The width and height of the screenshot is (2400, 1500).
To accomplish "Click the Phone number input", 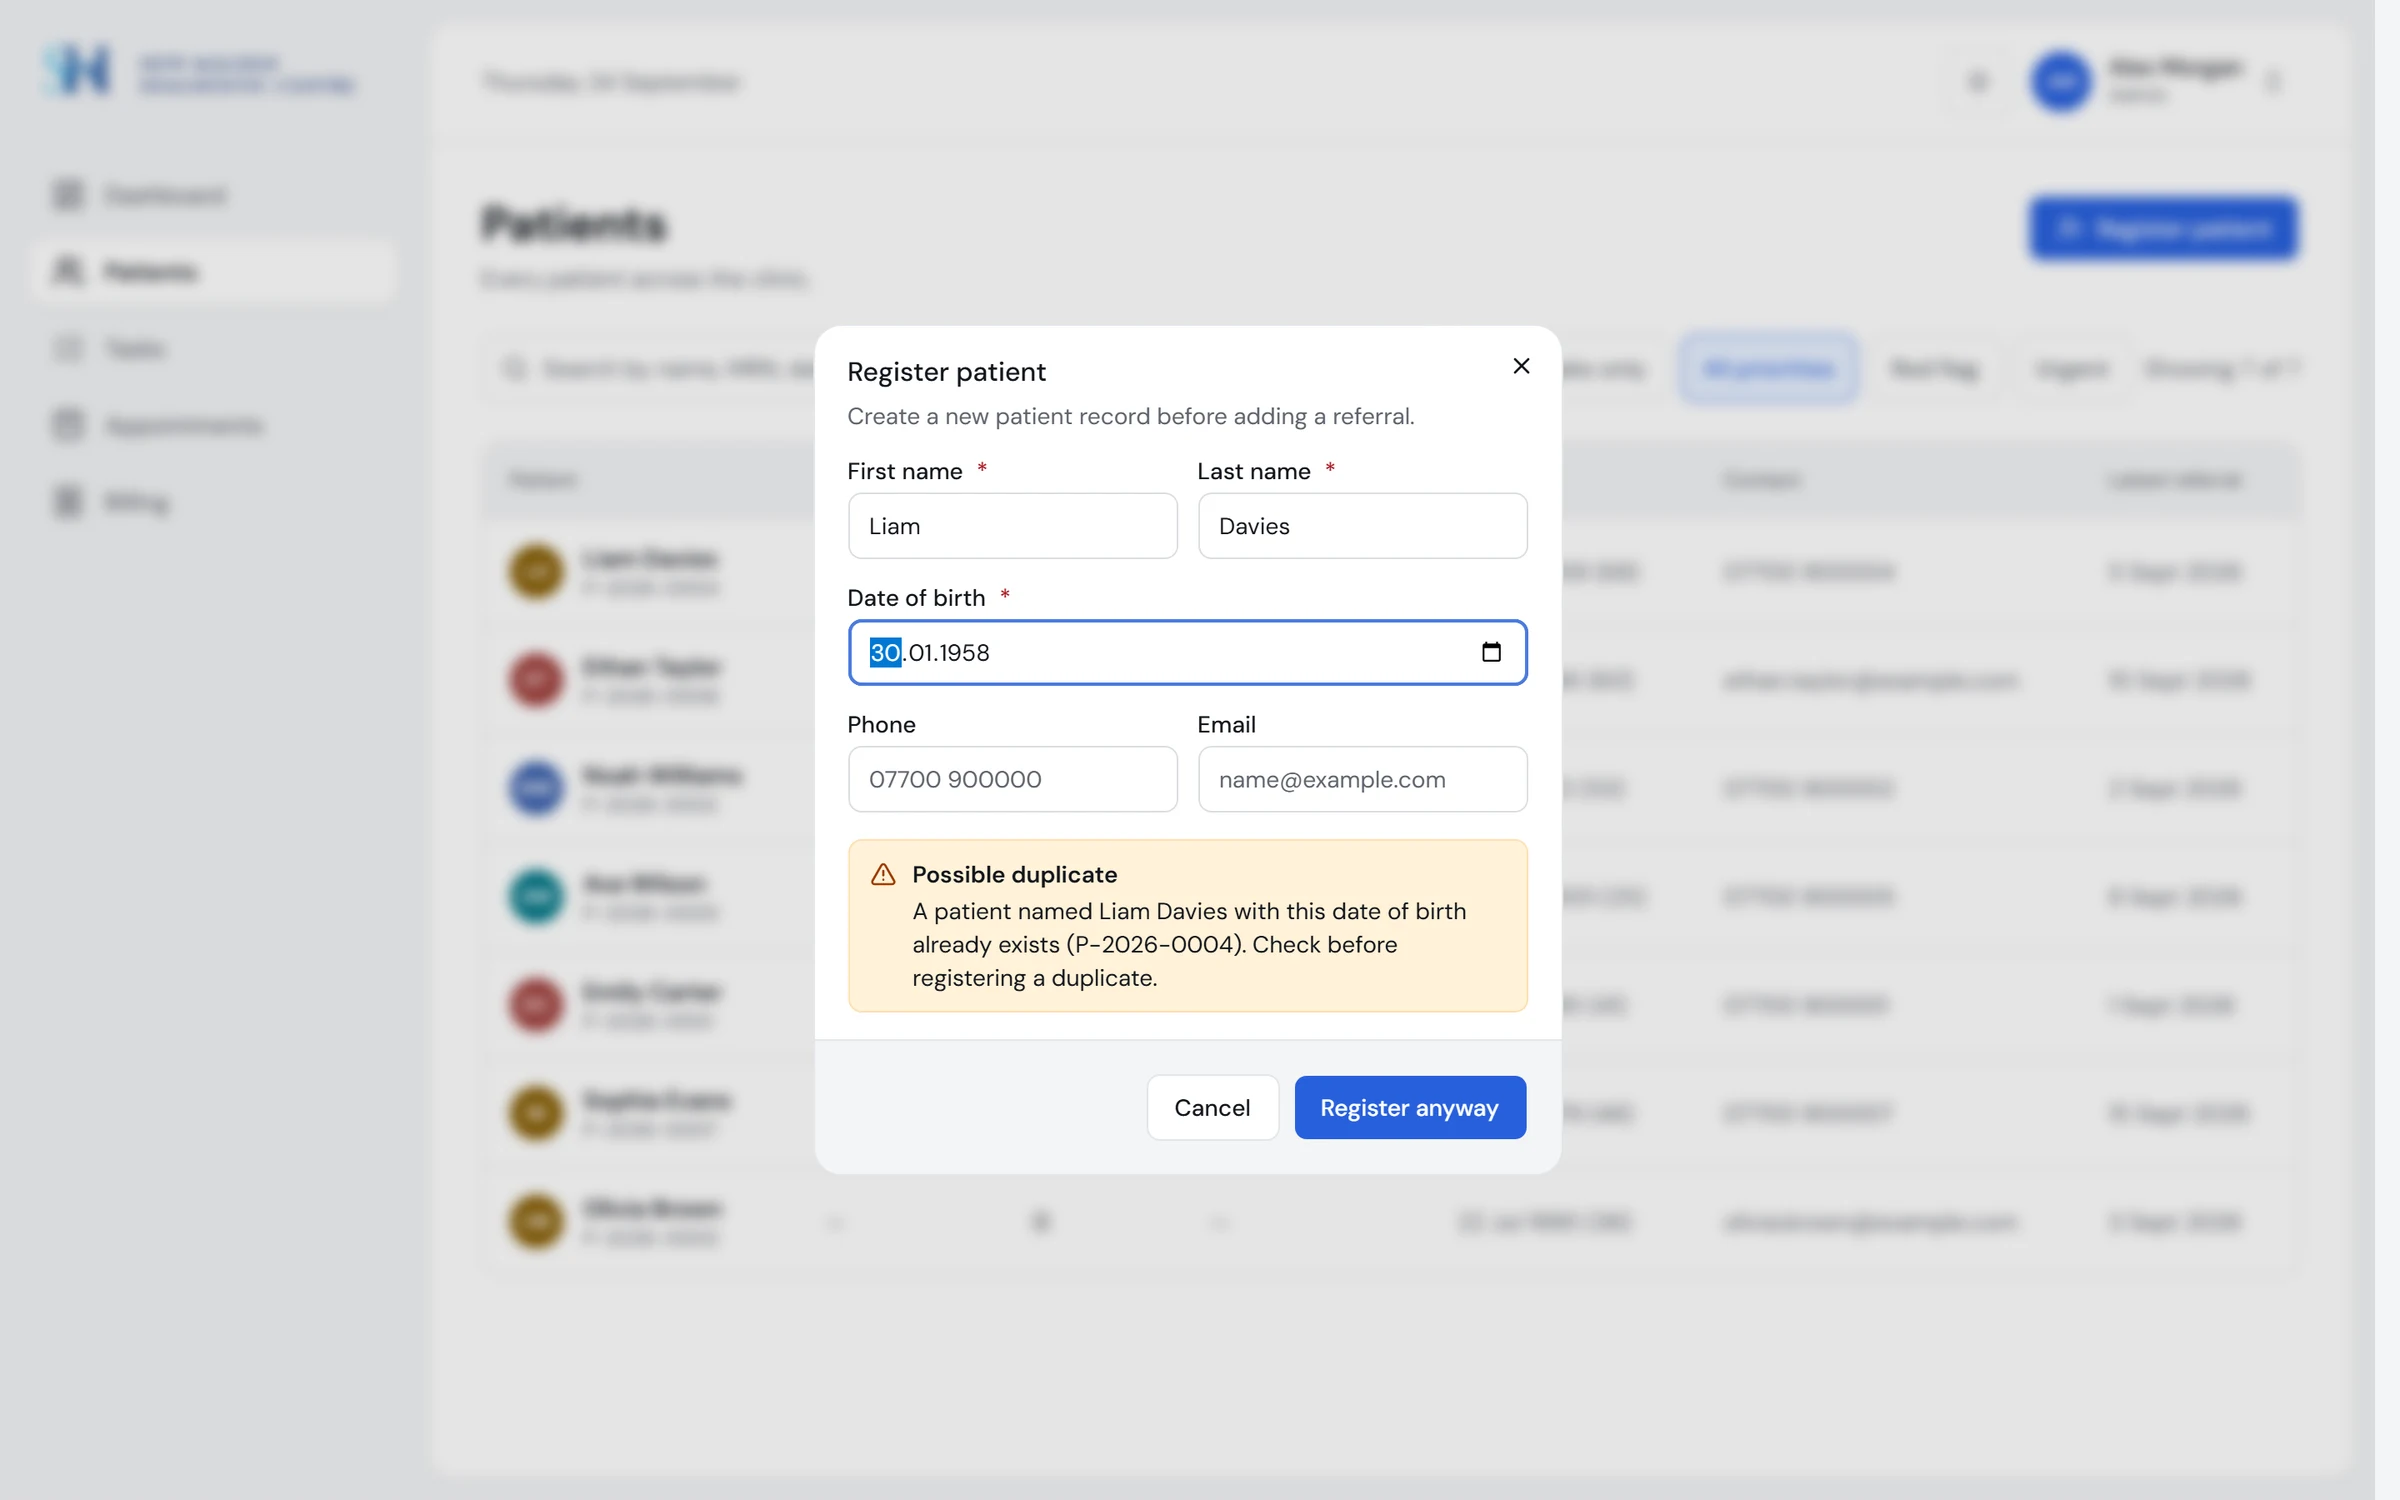I will click(x=1012, y=779).
